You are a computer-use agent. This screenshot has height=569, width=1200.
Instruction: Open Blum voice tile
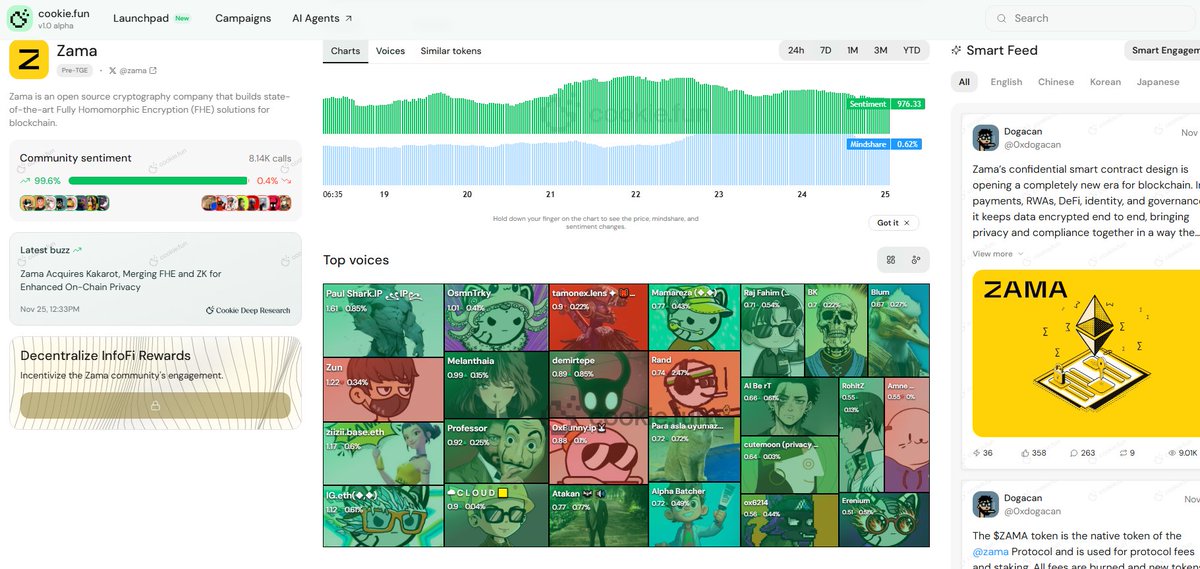[898, 330]
